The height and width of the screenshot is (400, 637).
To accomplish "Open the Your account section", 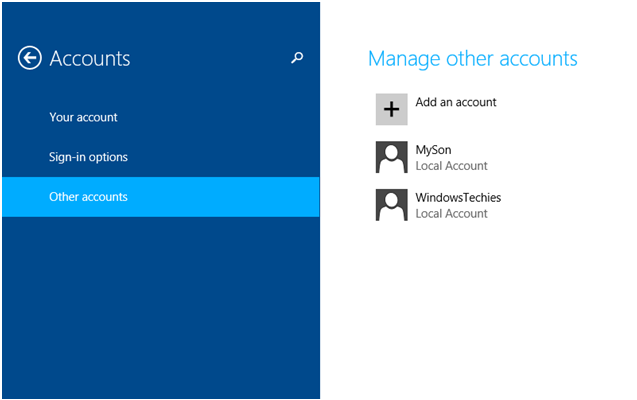I will coord(83,117).
